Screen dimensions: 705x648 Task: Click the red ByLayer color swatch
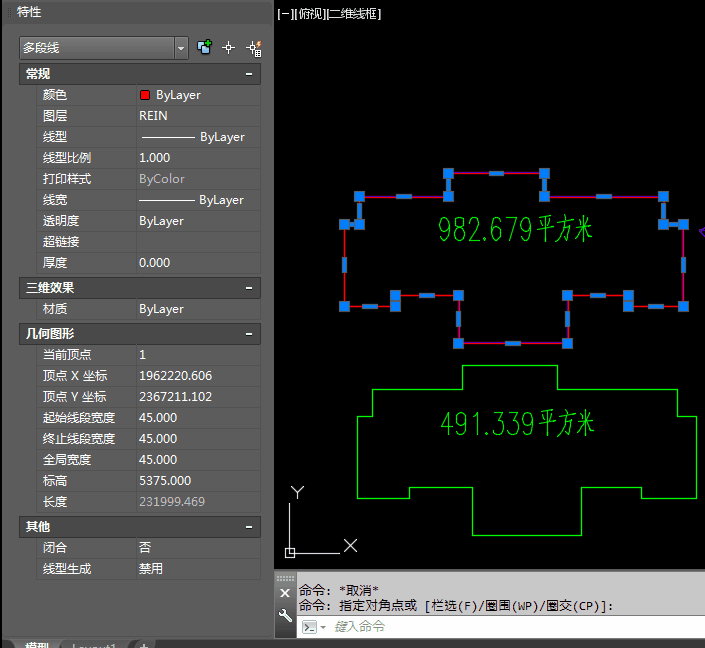[145, 95]
